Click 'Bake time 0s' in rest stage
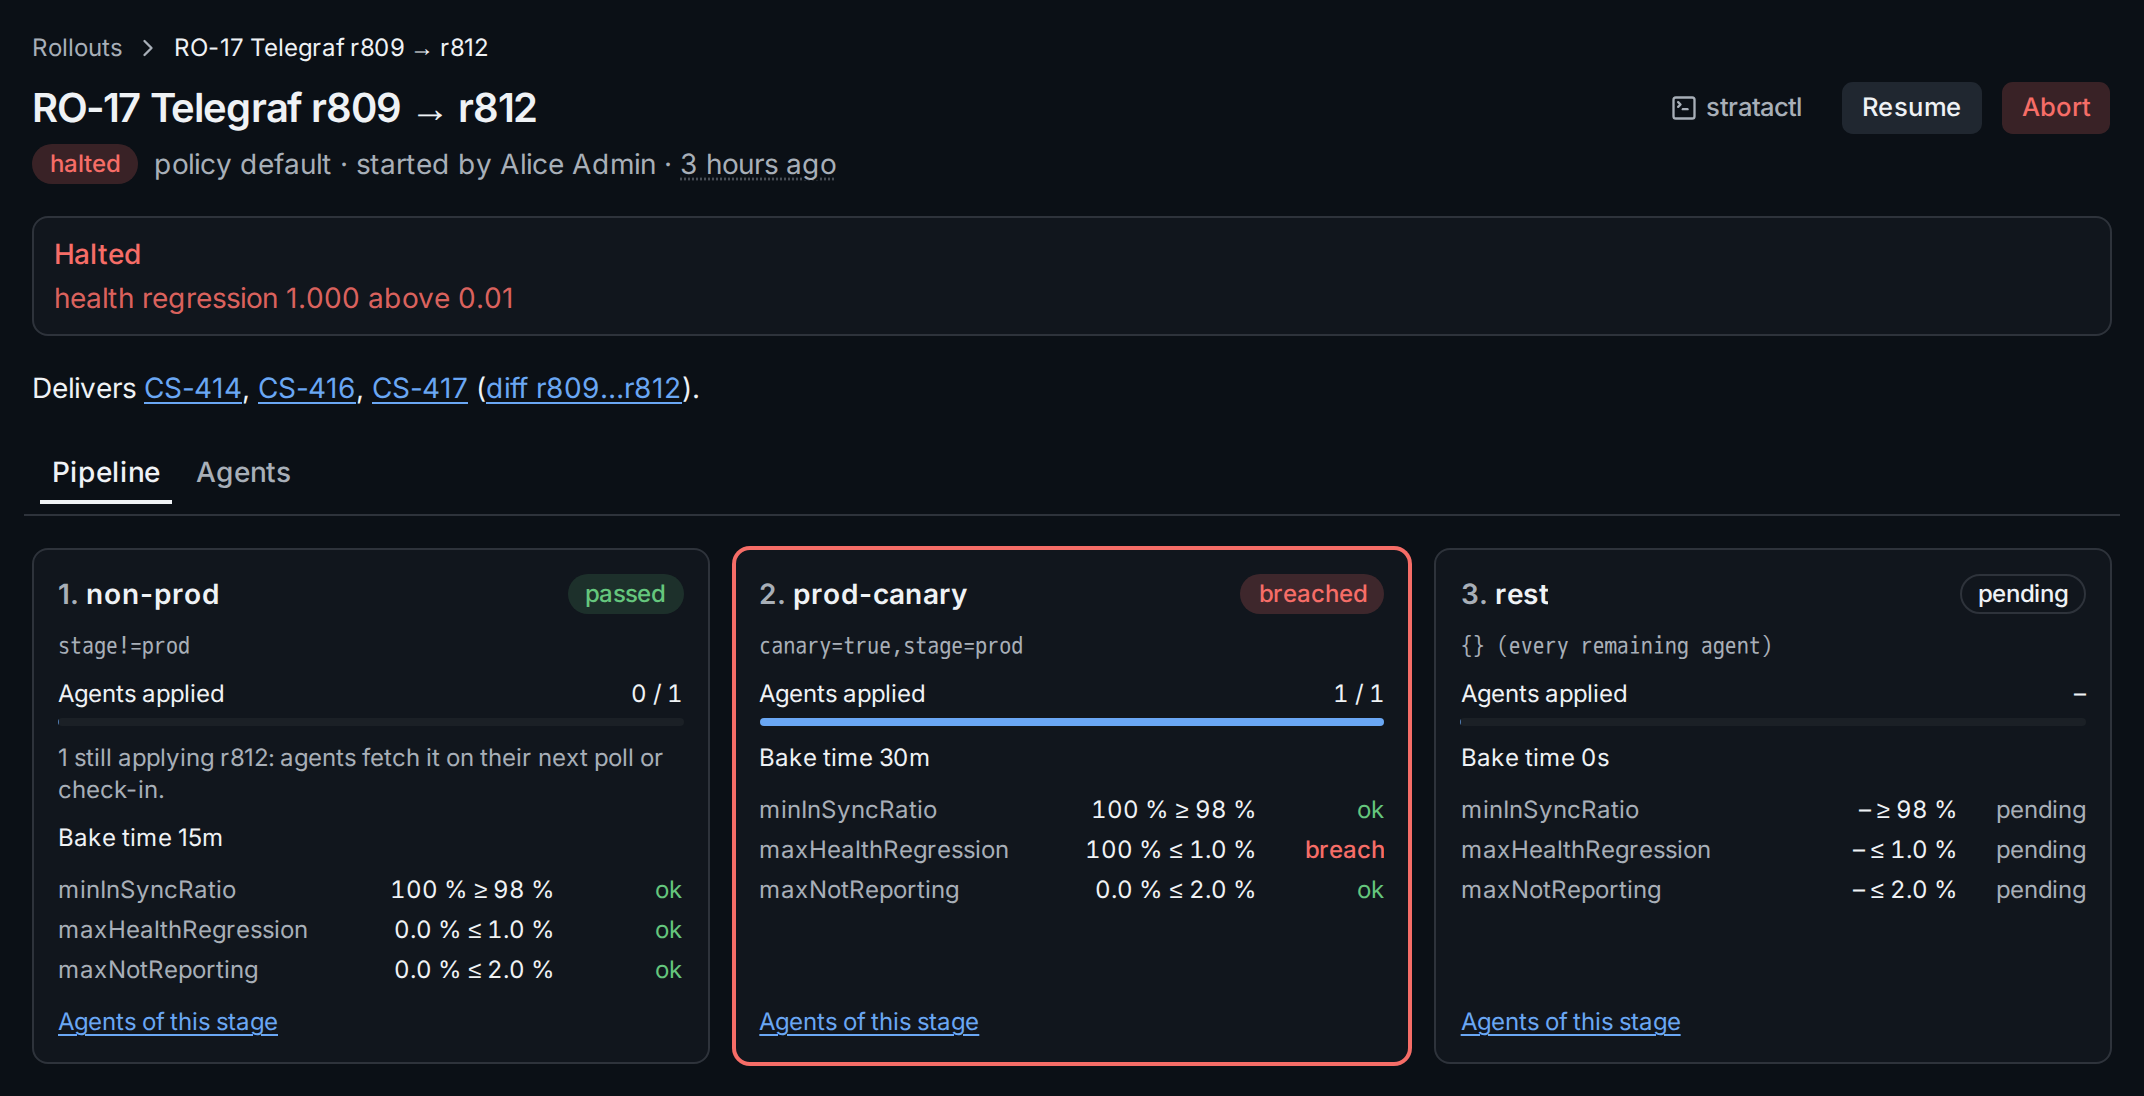 [1535, 758]
